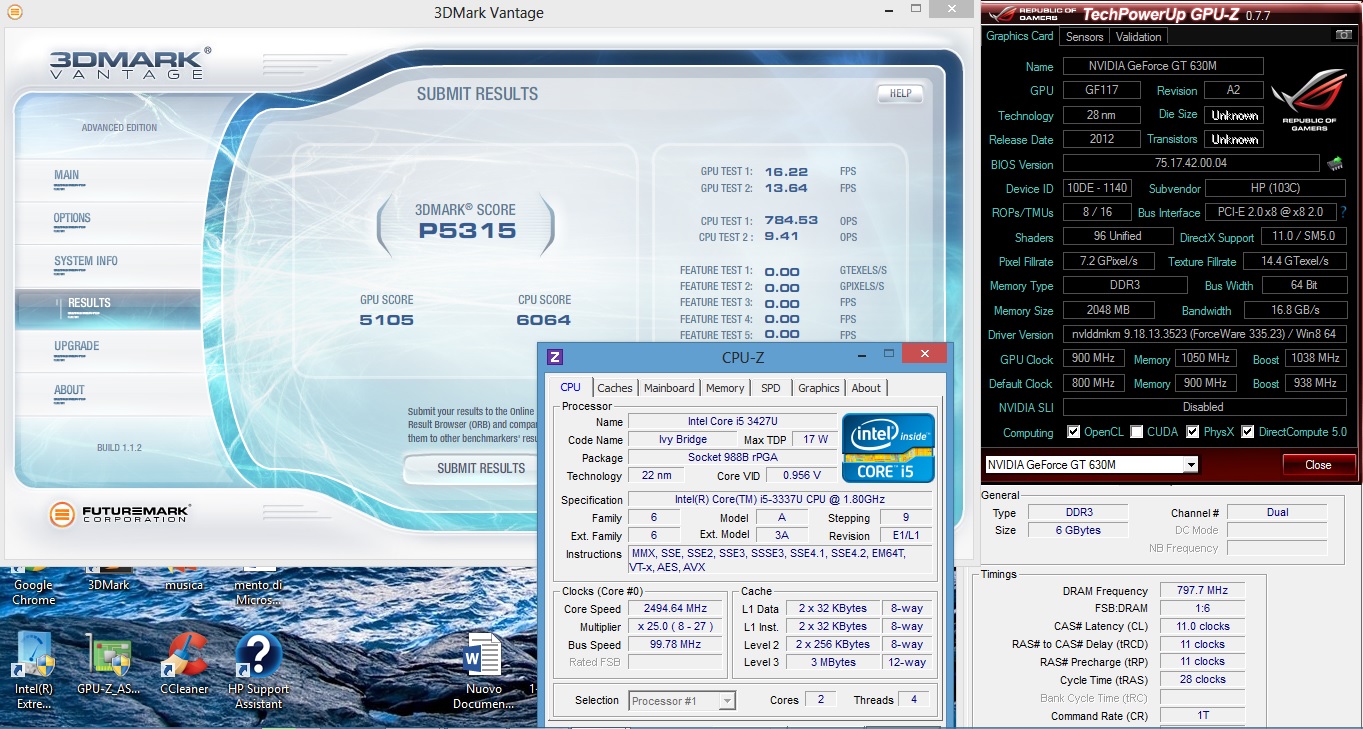Click the HELP button in 3DMark Vantage
The height and width of the screenshot is (729, 1363).
coord(900,94)
